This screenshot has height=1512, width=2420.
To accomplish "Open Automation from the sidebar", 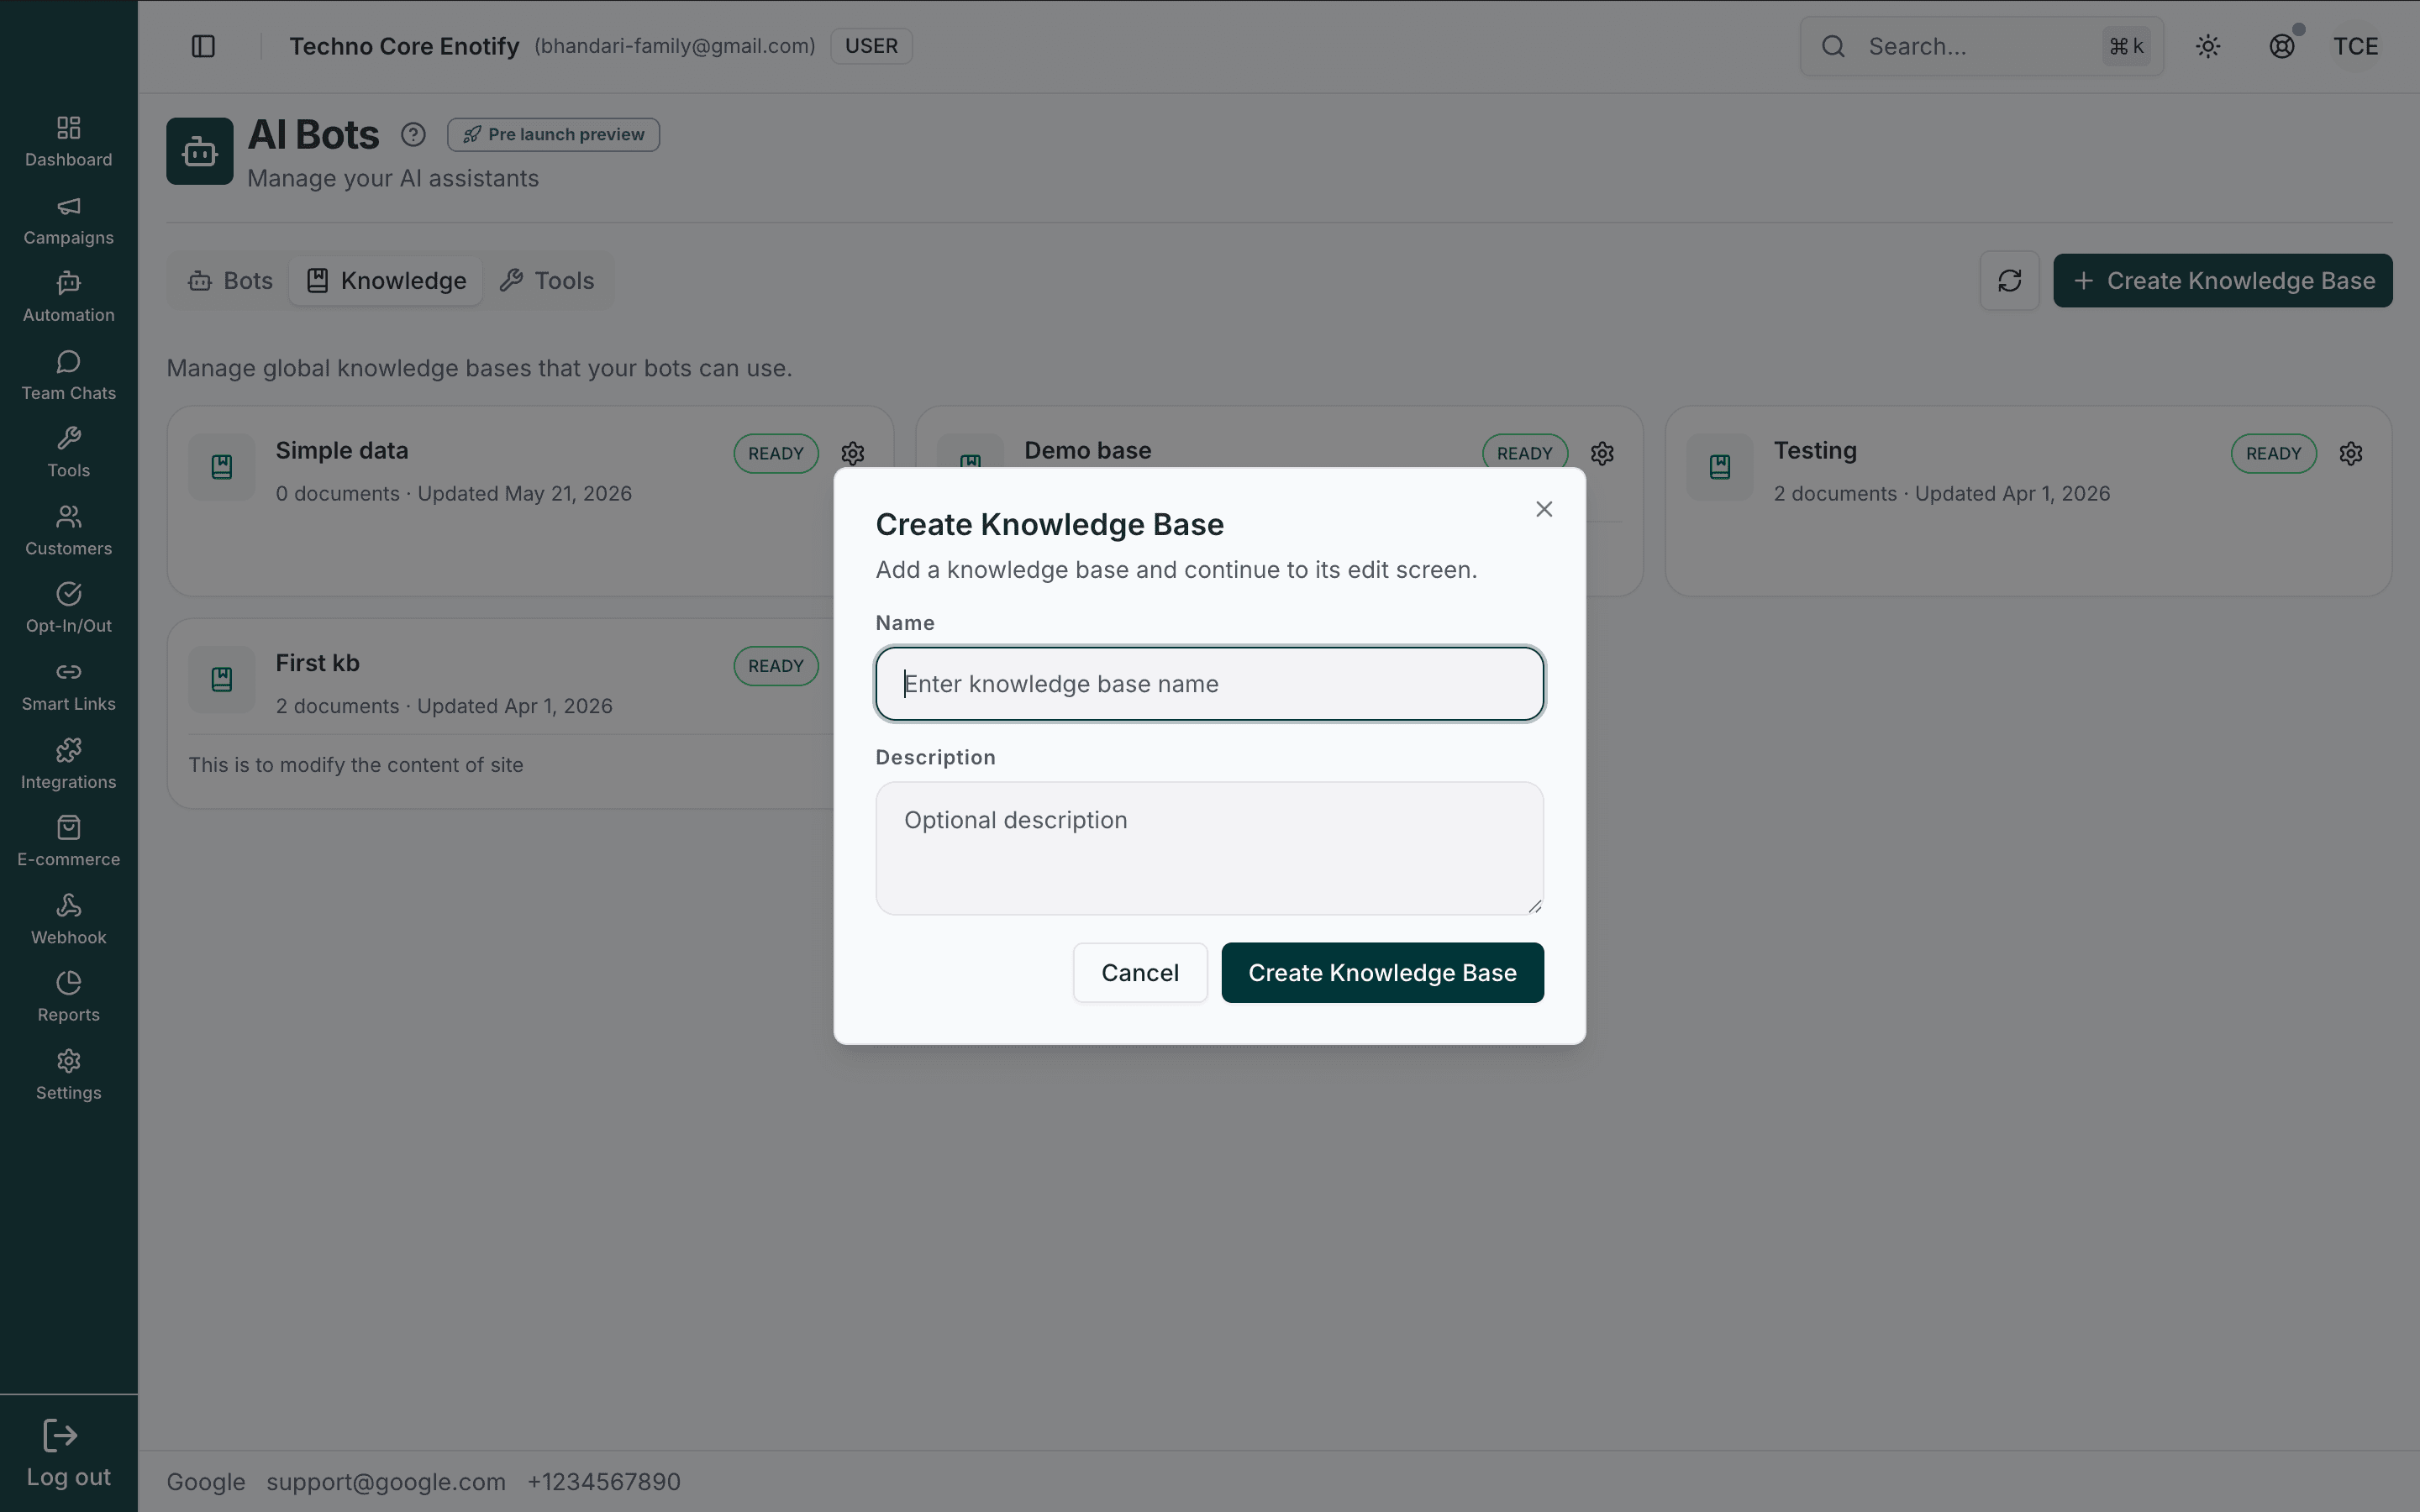I will 68,298.
